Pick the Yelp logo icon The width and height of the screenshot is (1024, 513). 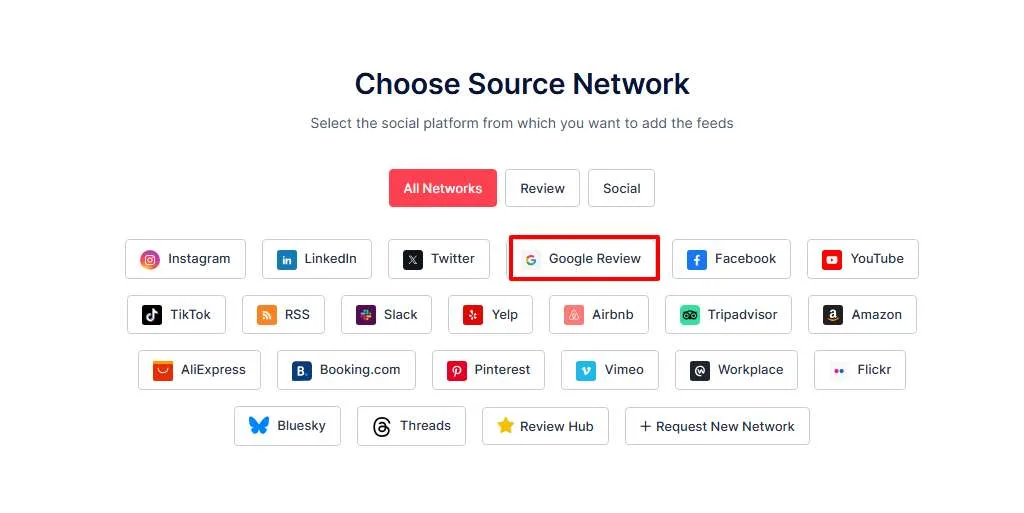[473, 315]
